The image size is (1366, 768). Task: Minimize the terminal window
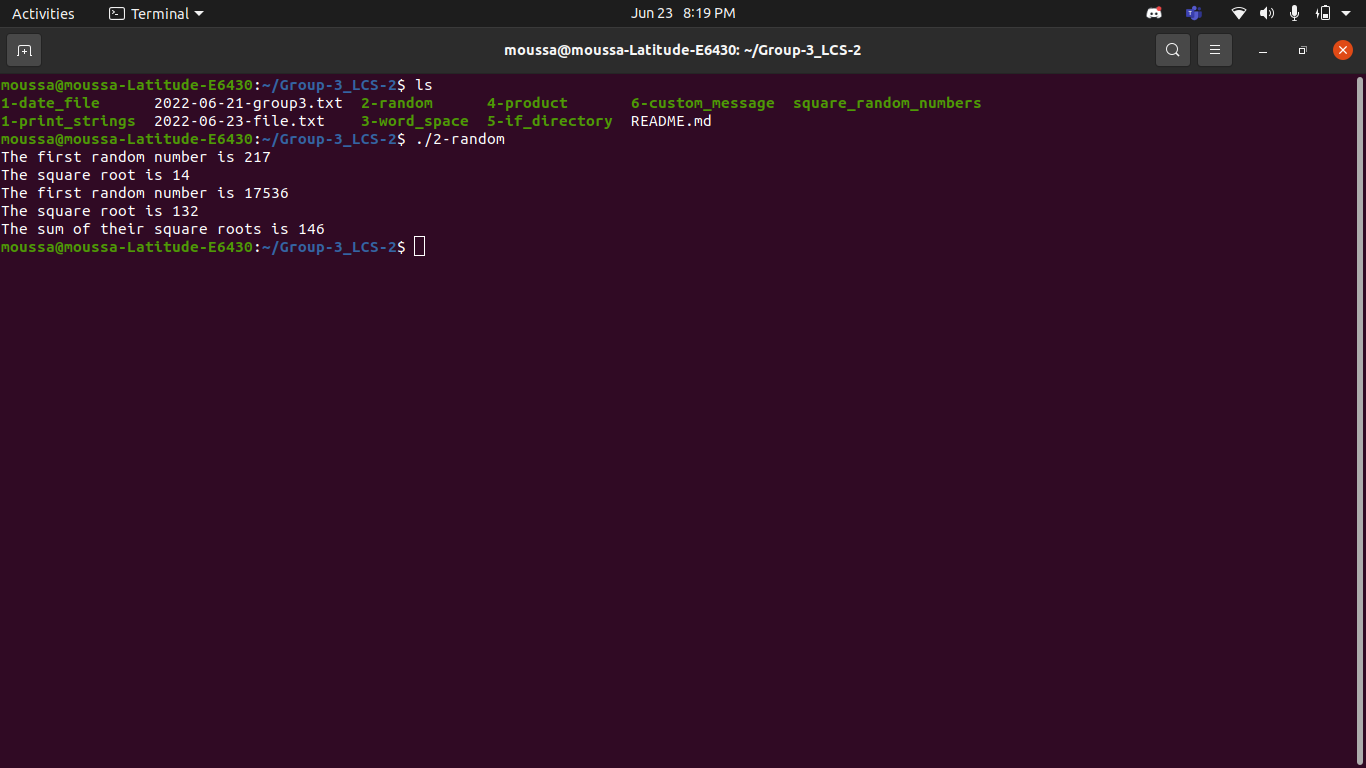point(1262,50)
